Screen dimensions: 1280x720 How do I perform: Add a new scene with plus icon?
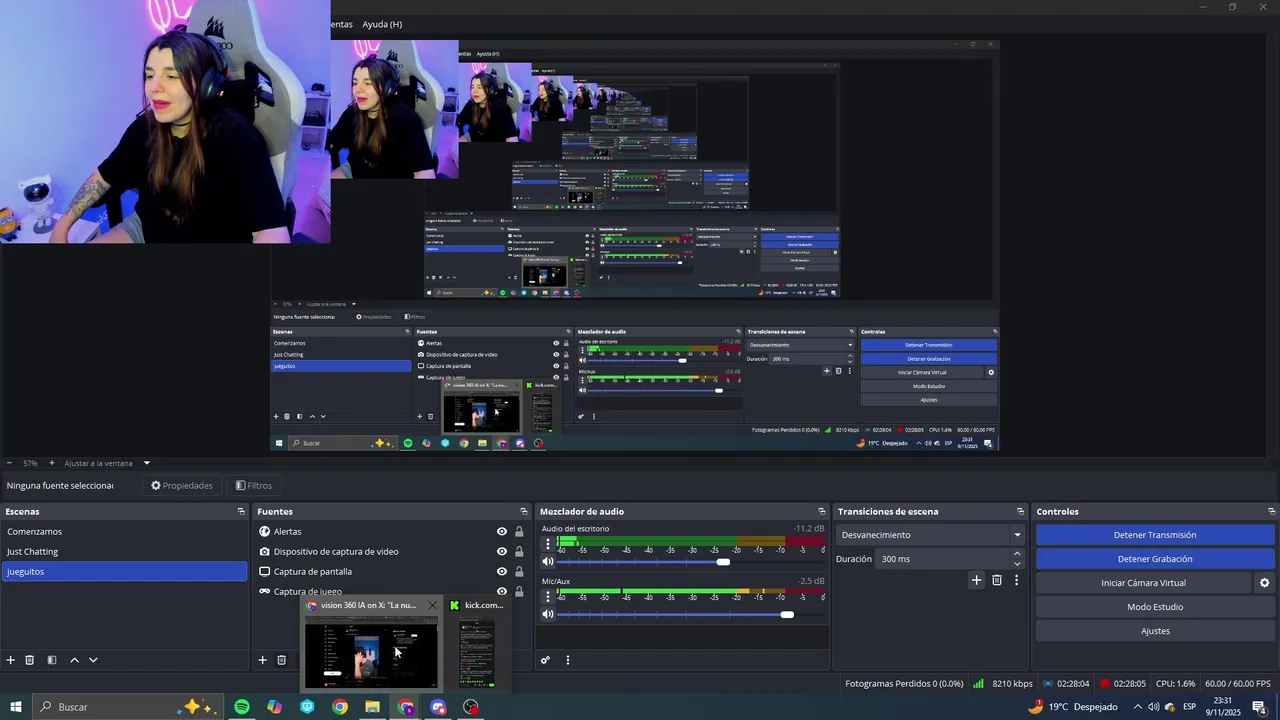click(11, 660)
